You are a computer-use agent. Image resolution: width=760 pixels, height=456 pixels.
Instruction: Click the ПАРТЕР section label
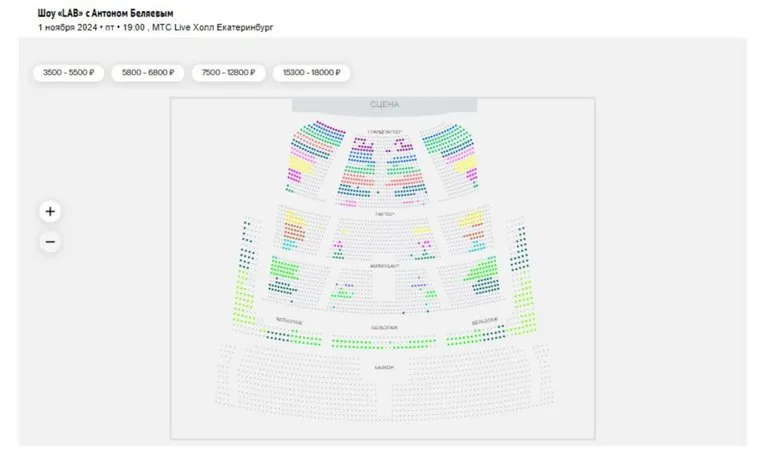tap(384, 214)
